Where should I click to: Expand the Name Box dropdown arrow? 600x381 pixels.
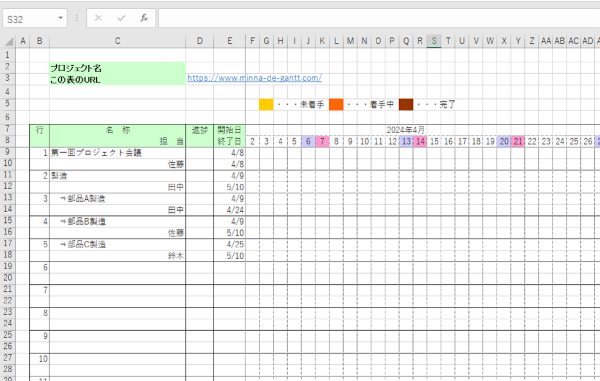tap(60, 18)
